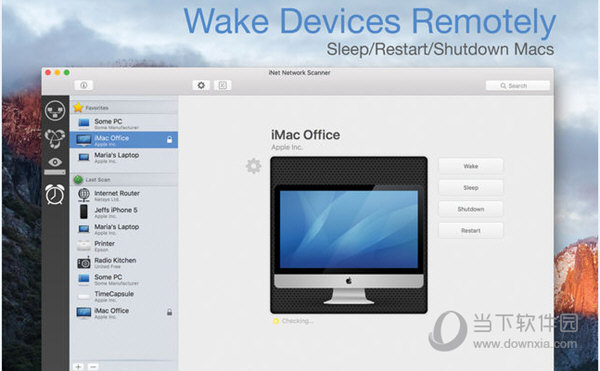
Task: Click the Wake button
Action: pos(471,166)
